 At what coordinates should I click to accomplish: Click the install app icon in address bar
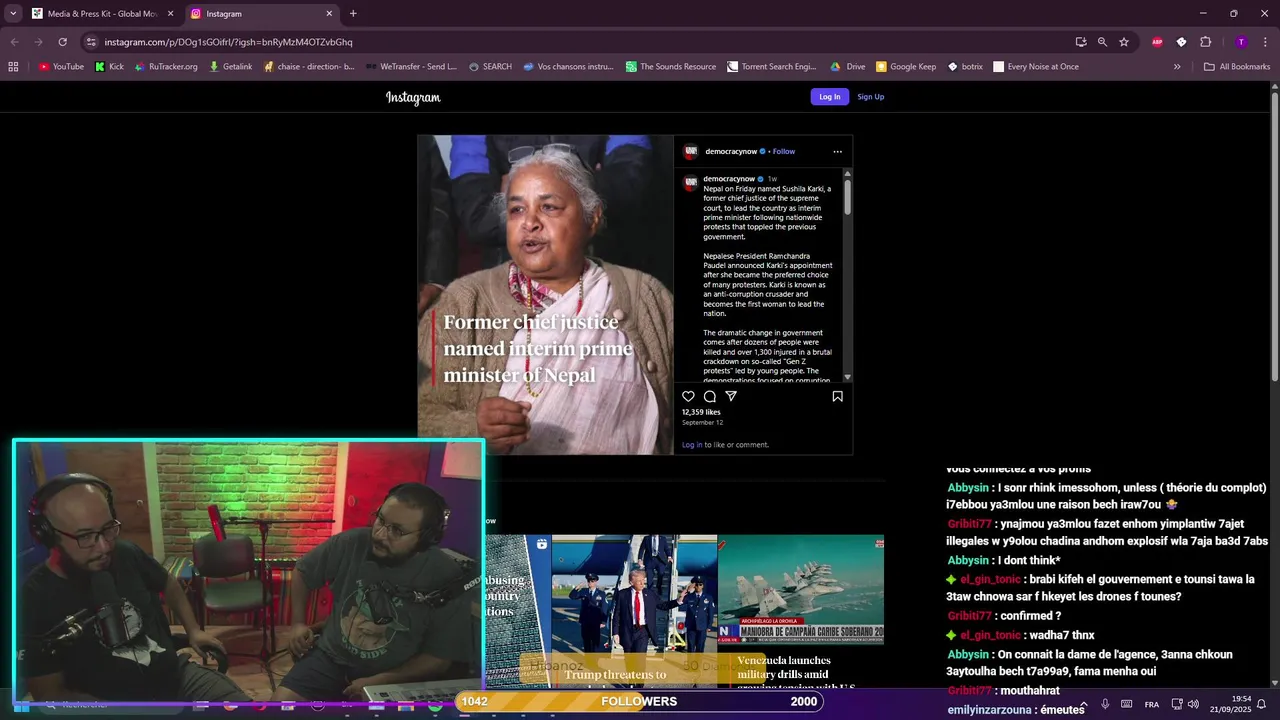1081,42
